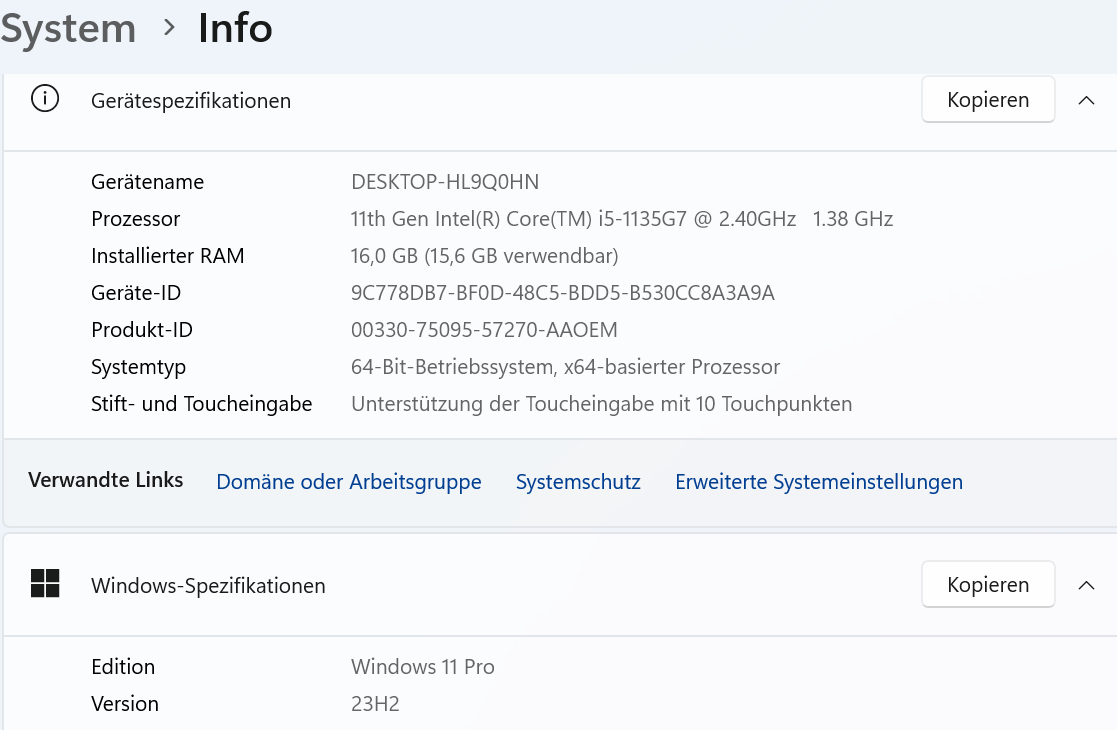
Task: Click the Edition label
Action: [123, 667]
